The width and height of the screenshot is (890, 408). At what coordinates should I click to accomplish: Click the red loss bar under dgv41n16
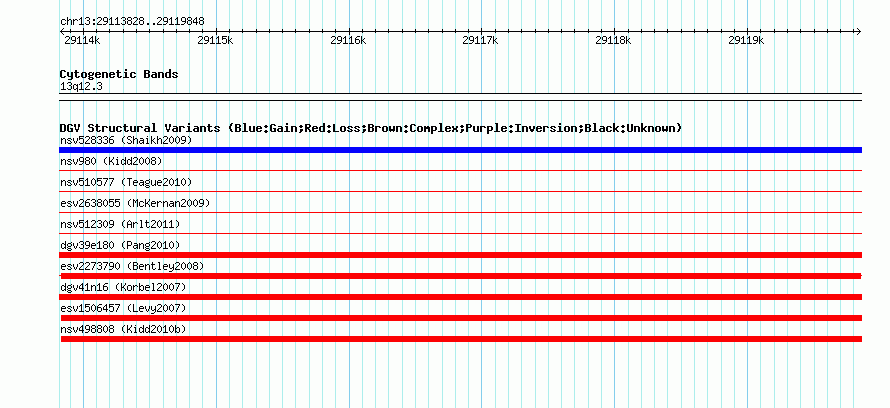click(460, 297)
